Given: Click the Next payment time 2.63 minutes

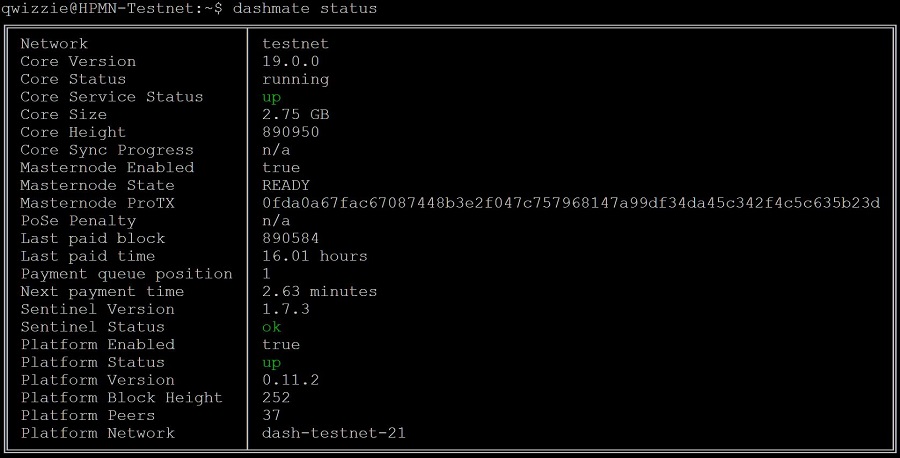Looking at the screenshot, I should 320,292.
